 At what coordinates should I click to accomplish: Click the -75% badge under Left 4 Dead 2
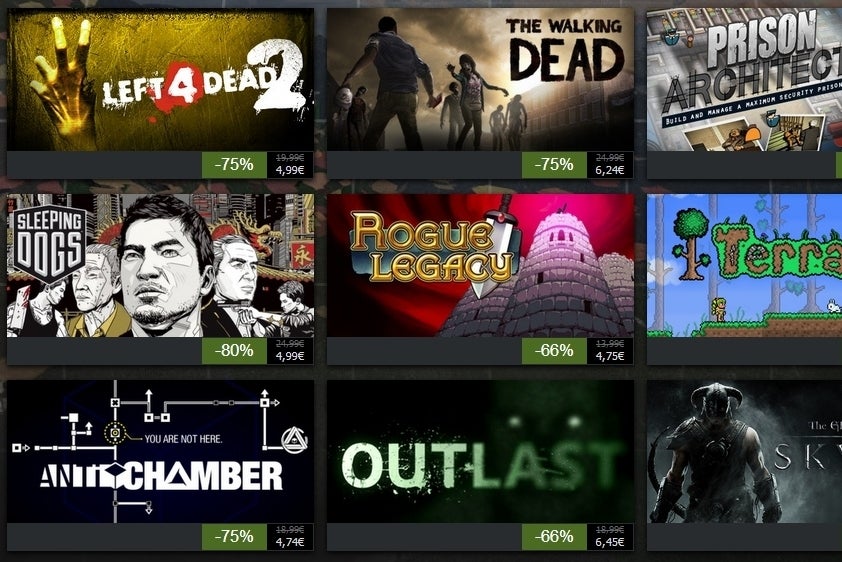click(234, 165)
